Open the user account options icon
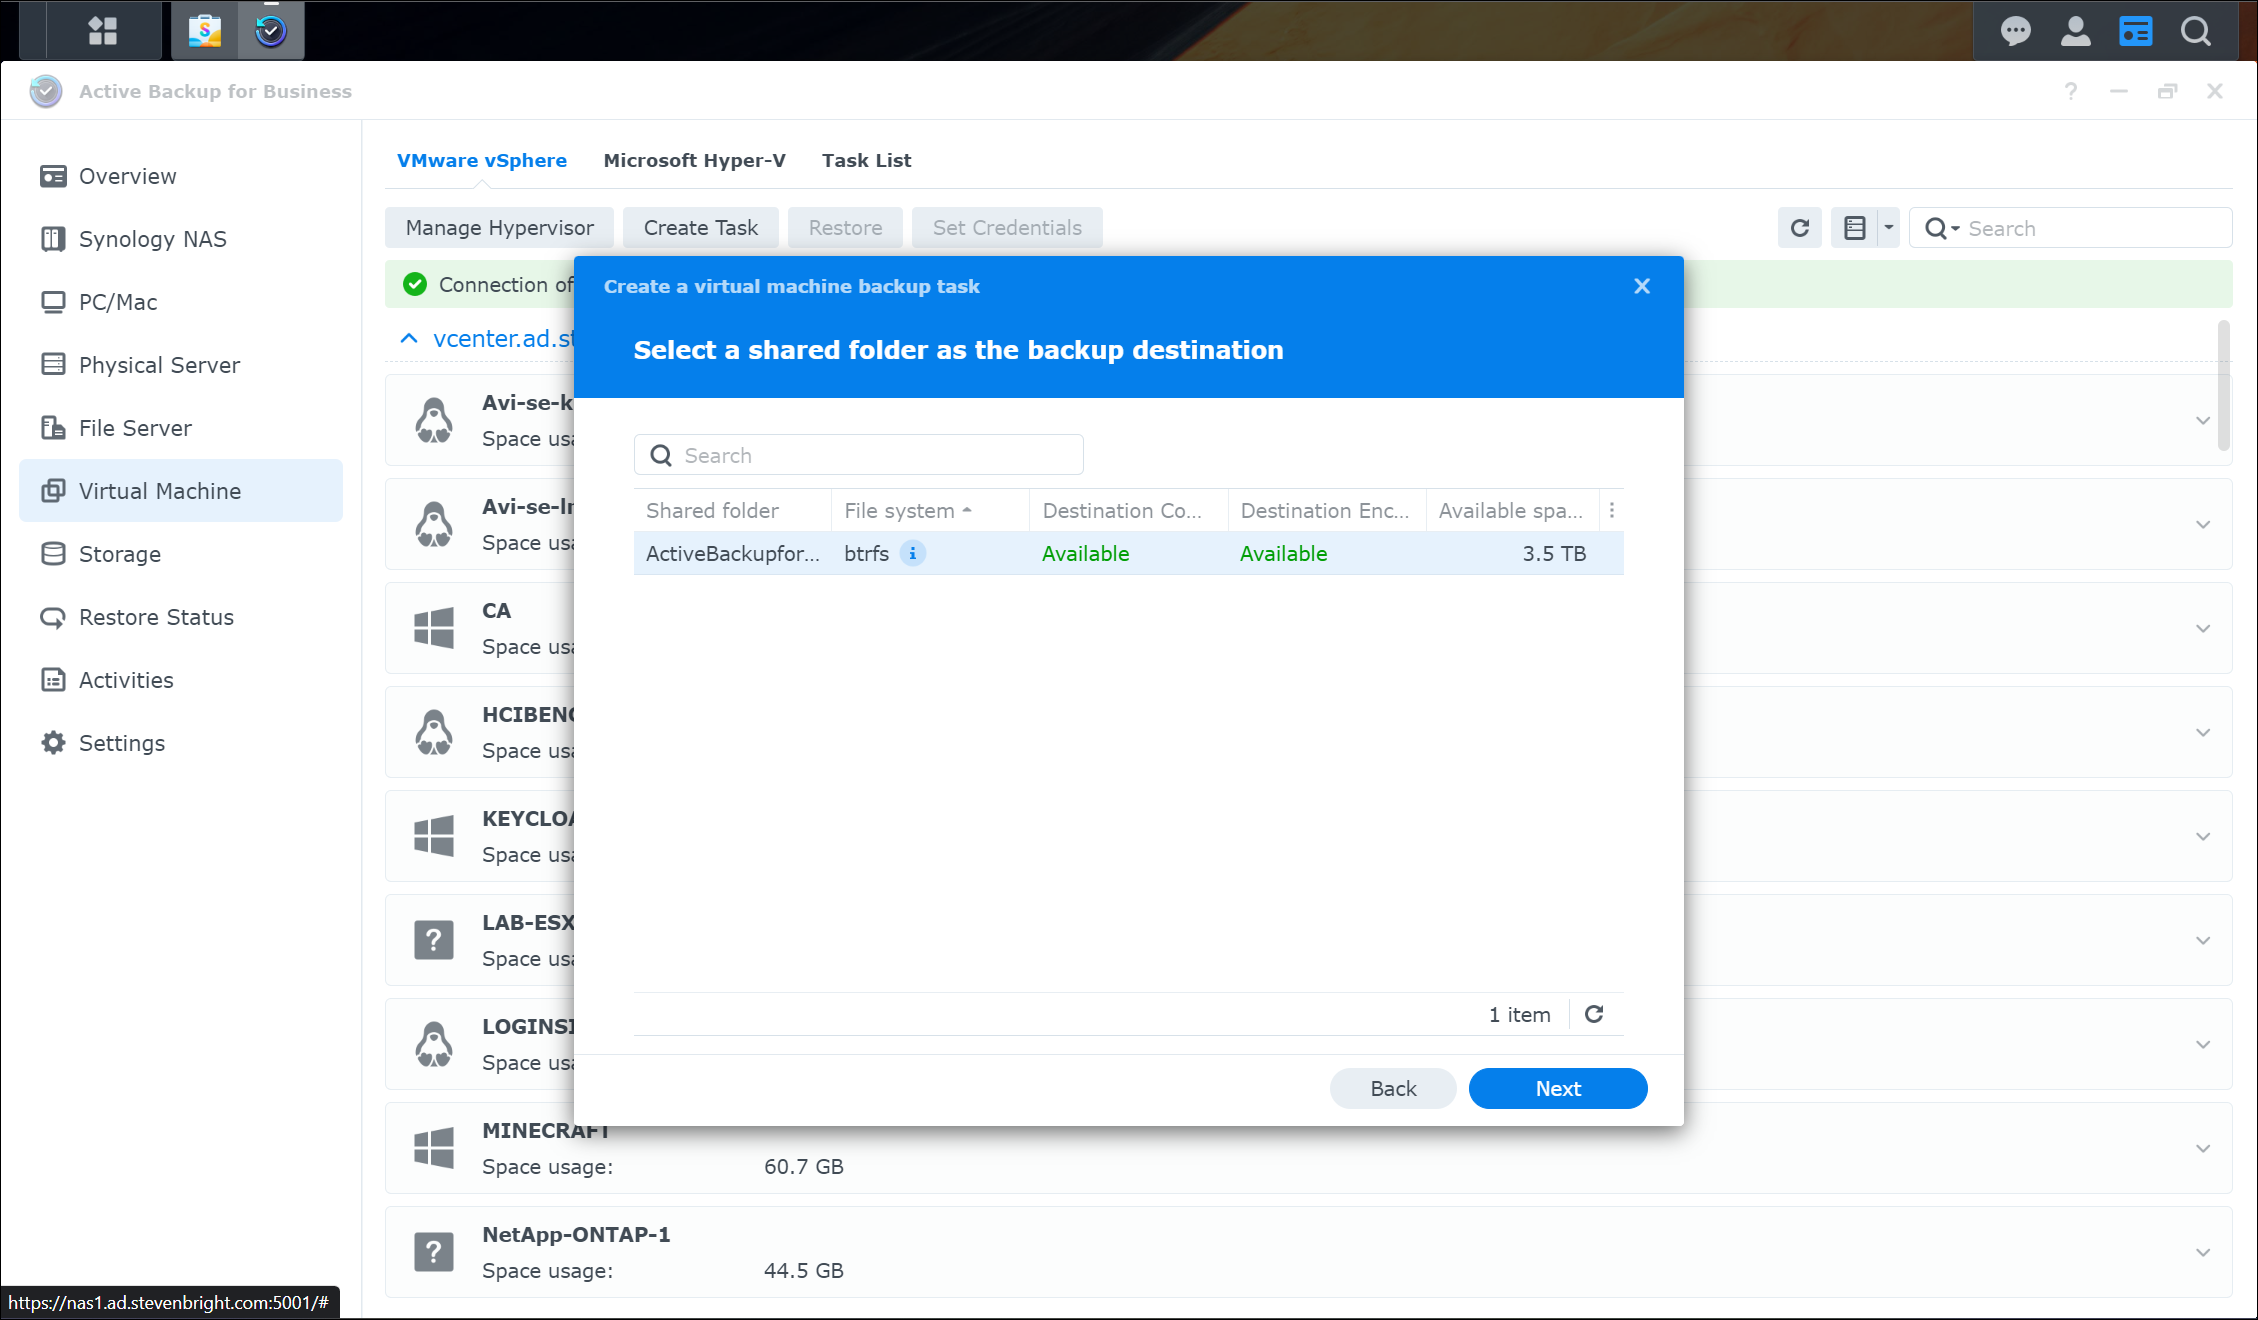 point(2075,31)
